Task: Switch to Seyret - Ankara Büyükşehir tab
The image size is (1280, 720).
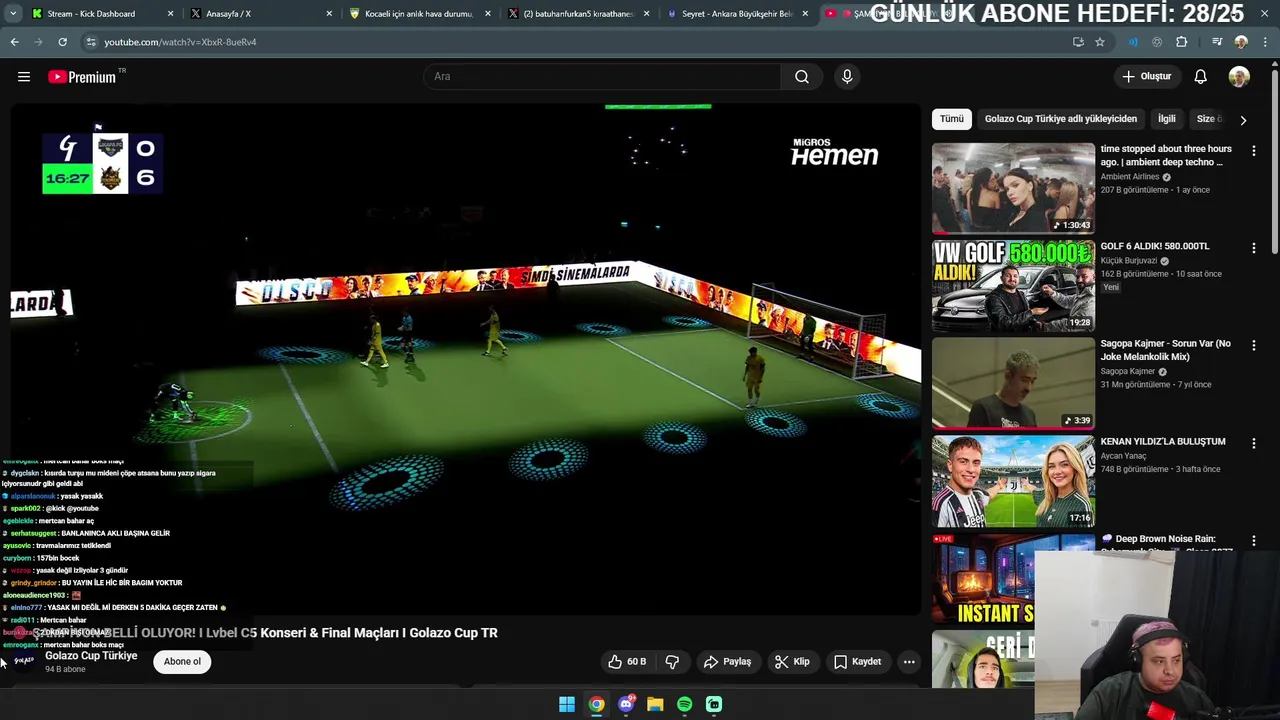Action: point(737,14)
